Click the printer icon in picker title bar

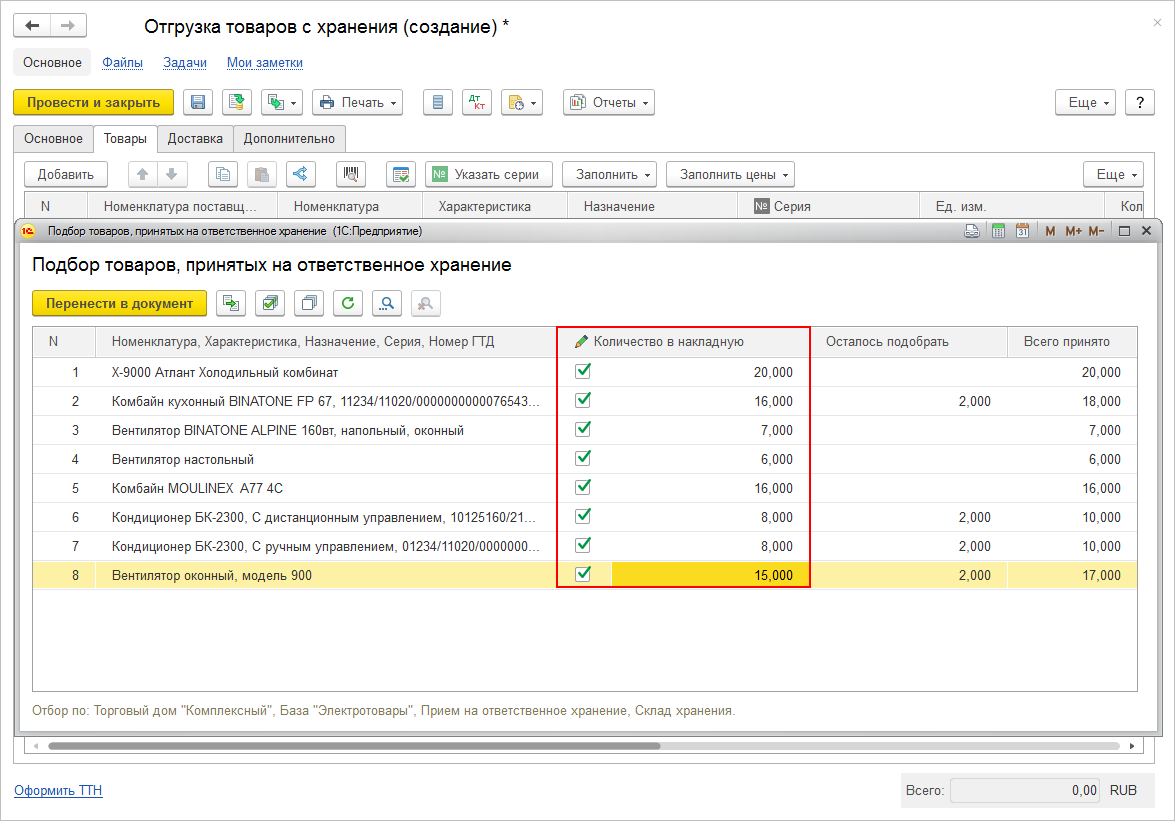972,231
